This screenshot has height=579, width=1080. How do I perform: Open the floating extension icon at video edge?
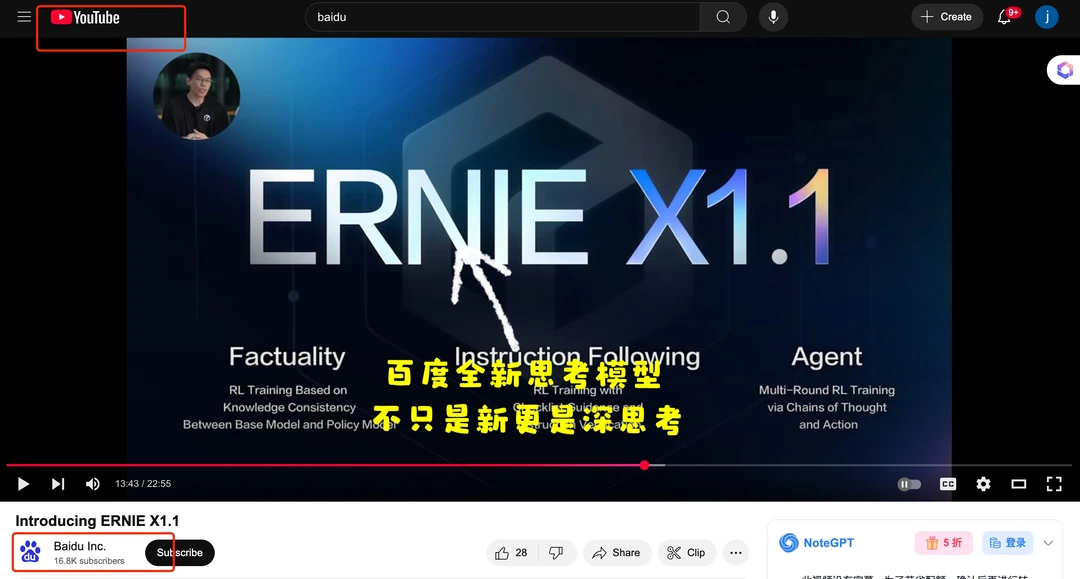[x=1065, y=70]
